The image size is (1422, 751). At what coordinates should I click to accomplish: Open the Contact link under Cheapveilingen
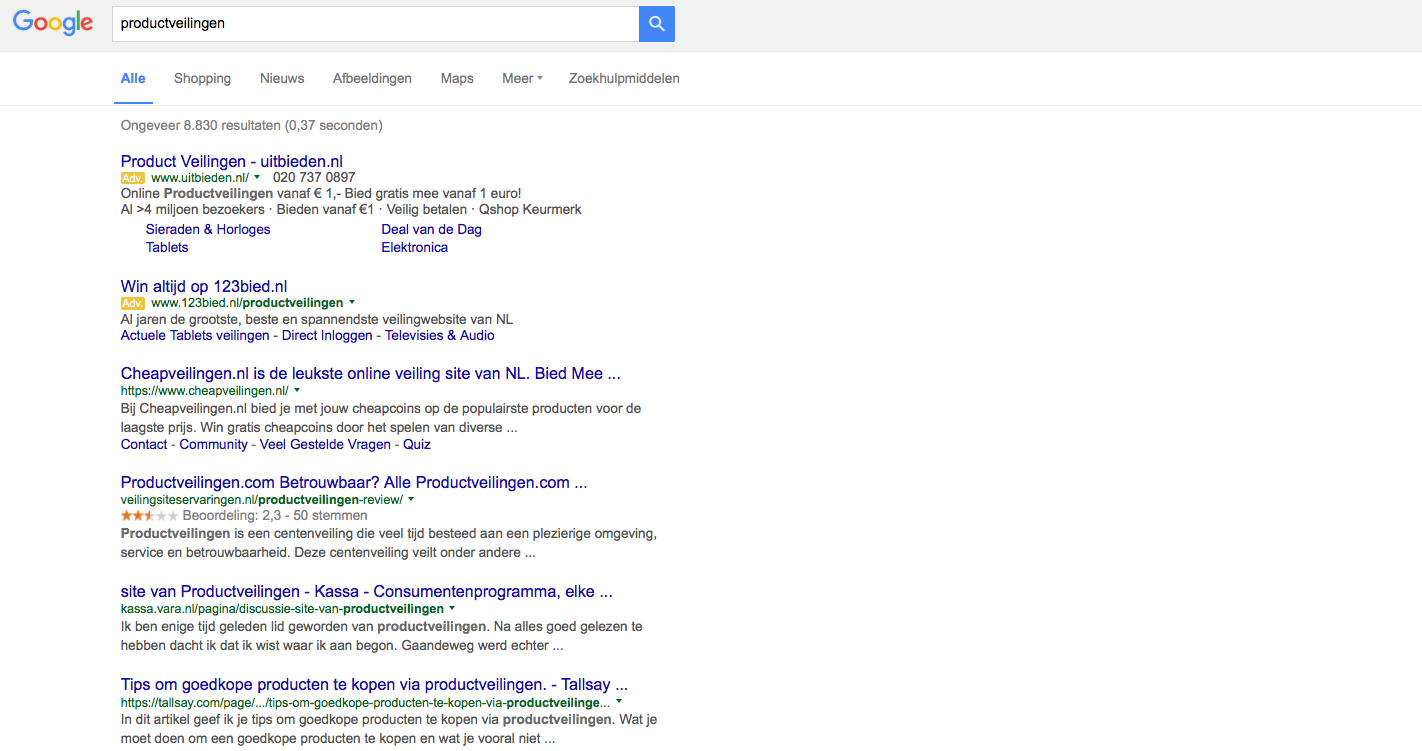(x=144, y=444)
